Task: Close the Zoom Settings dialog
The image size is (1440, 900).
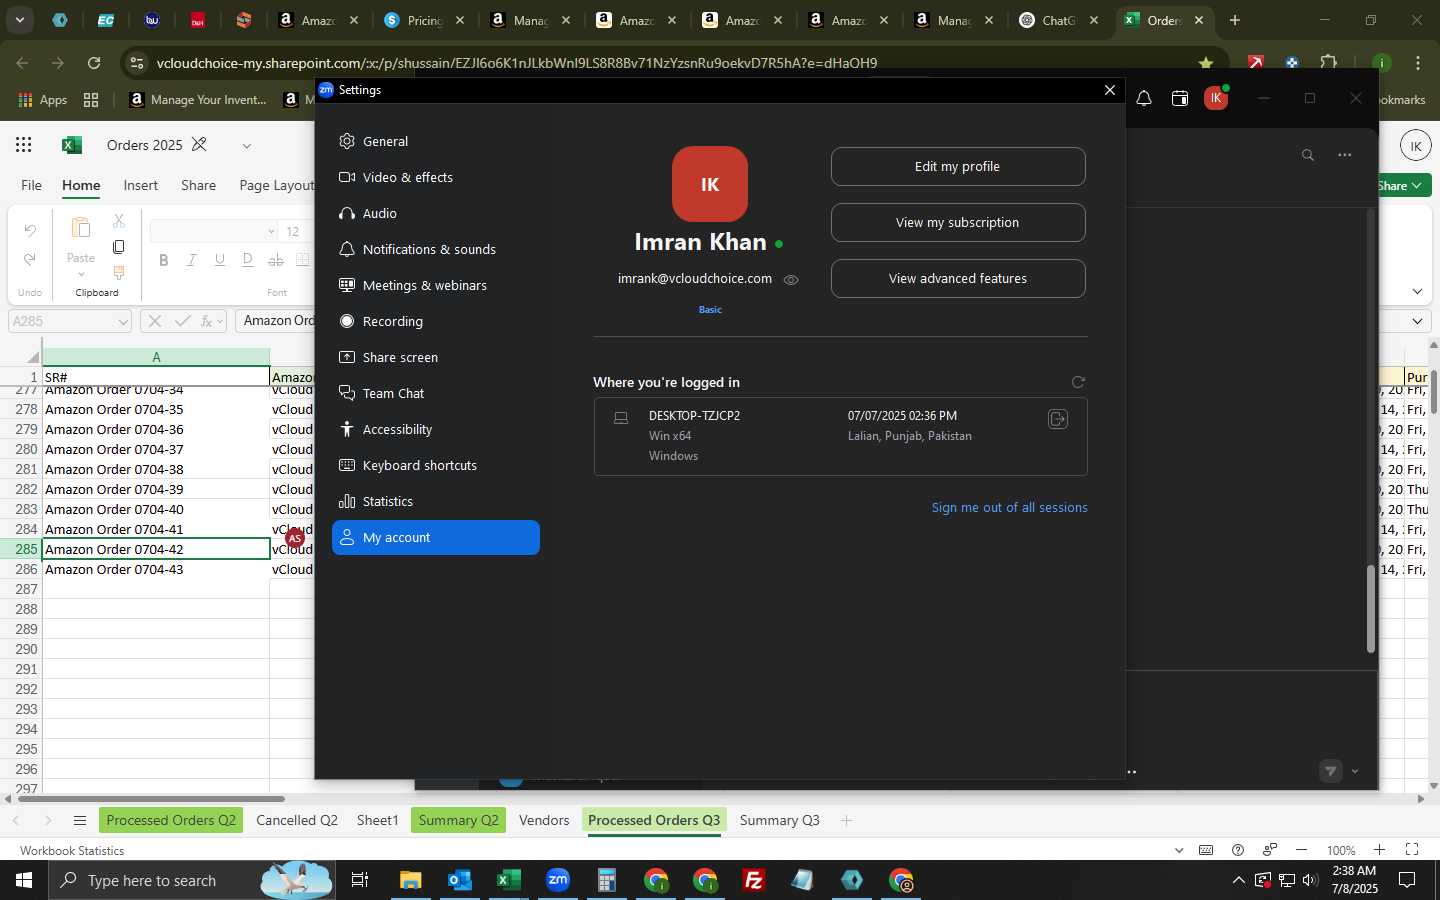Action: tap(1109, 90)
